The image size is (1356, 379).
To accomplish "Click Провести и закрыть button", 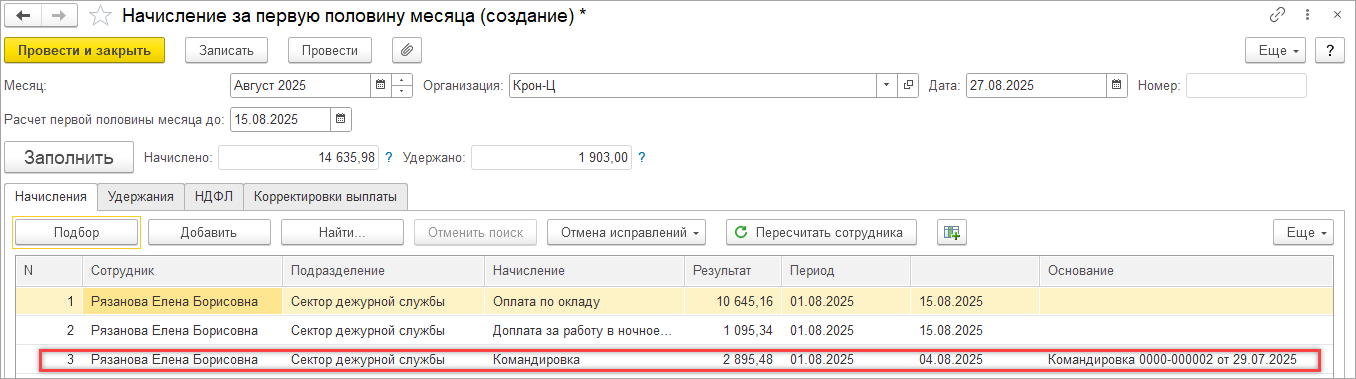I will pos(84,50).
